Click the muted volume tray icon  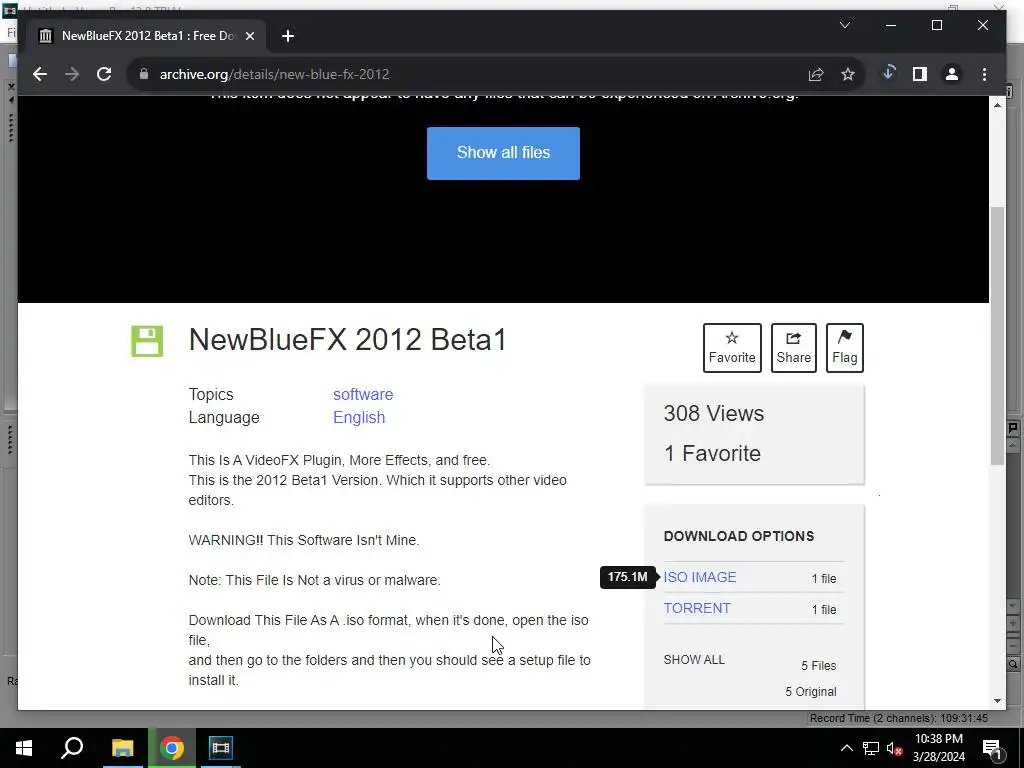point(895,748)
